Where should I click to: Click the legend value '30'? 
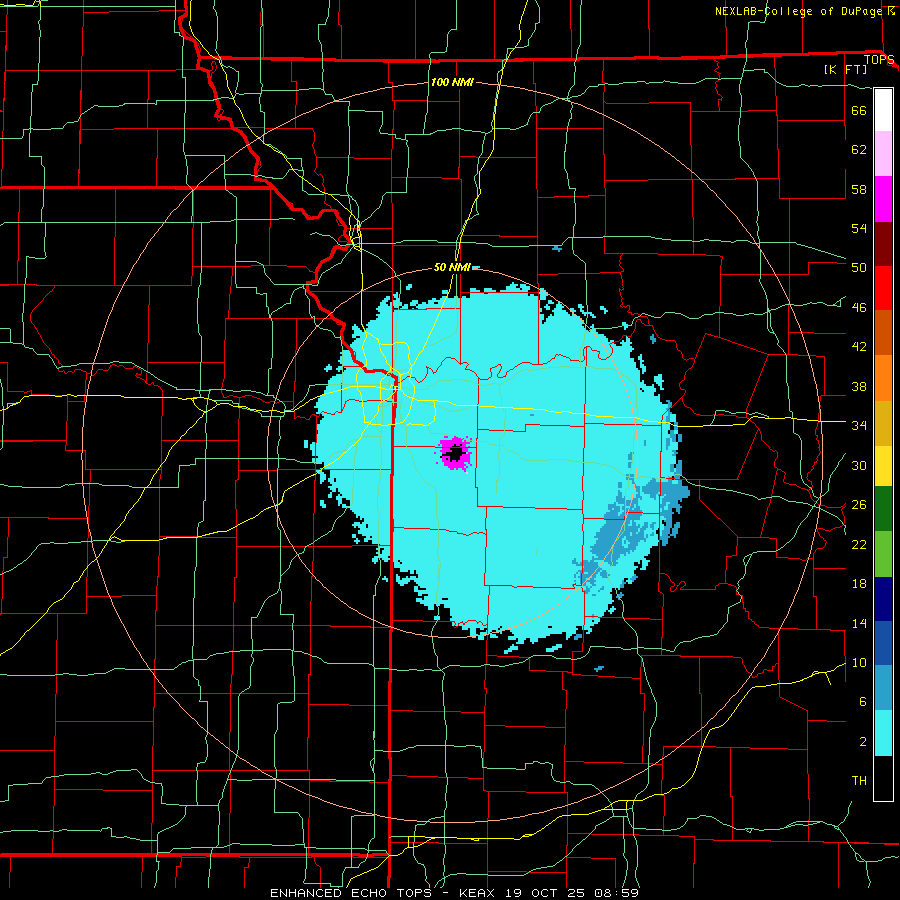pos(859,465)
